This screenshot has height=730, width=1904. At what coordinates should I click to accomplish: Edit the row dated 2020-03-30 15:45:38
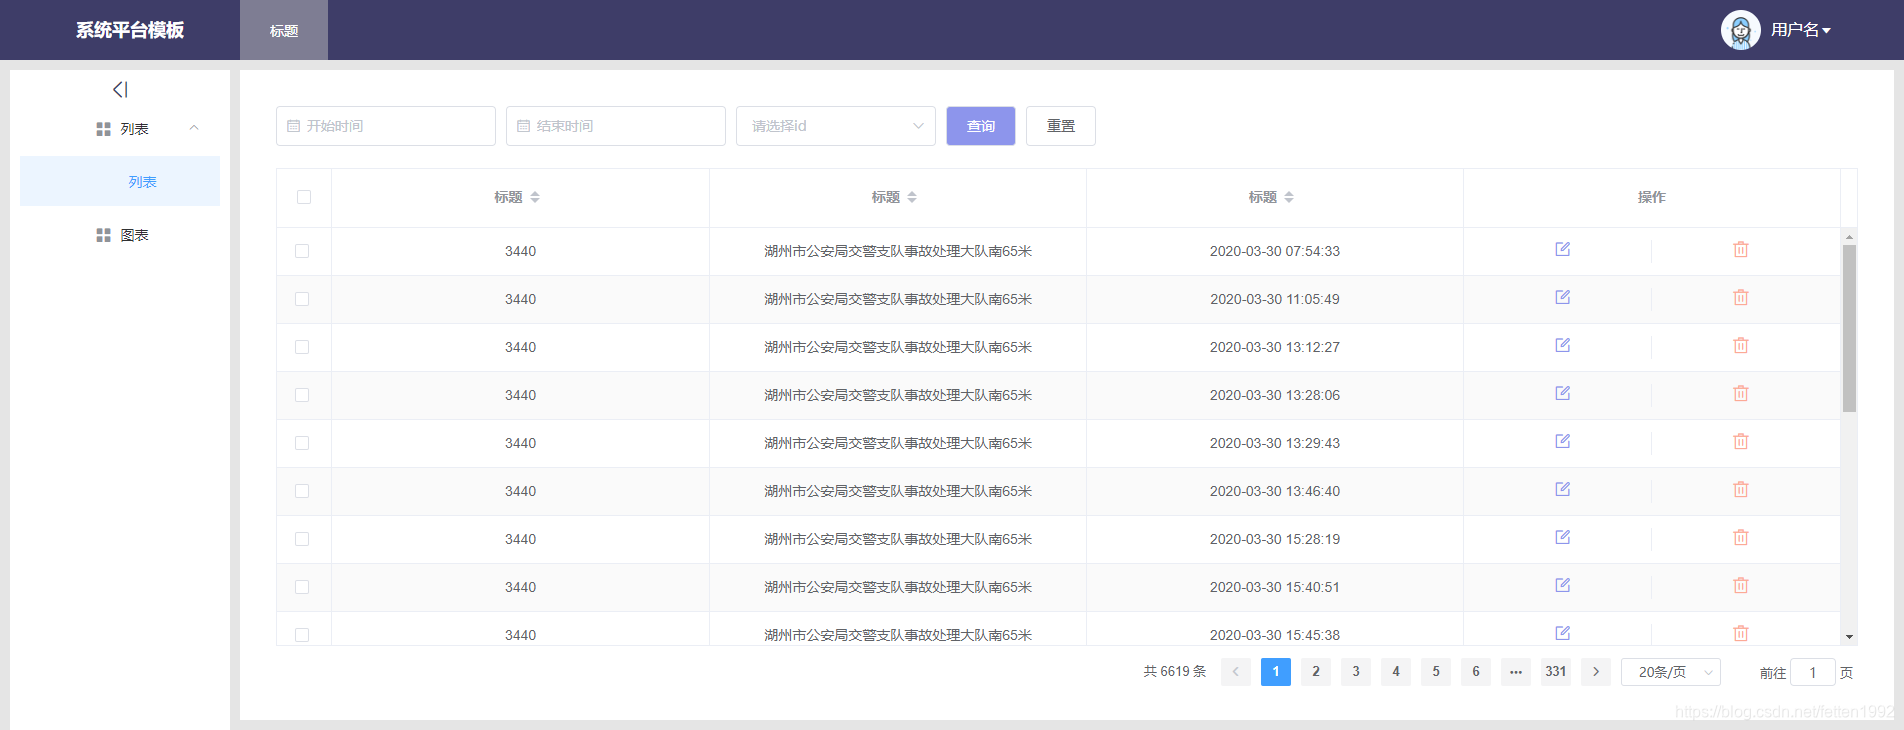[1562, 633]
